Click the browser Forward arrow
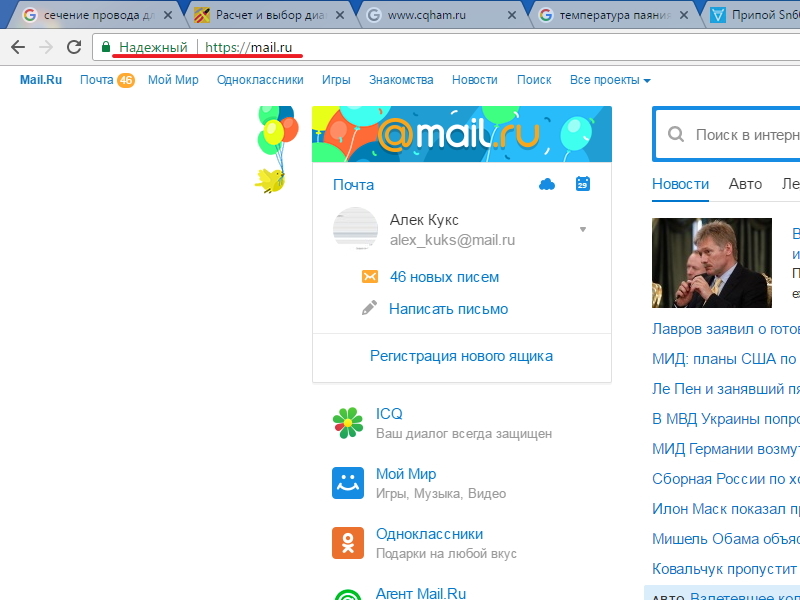 click(46, 47)
